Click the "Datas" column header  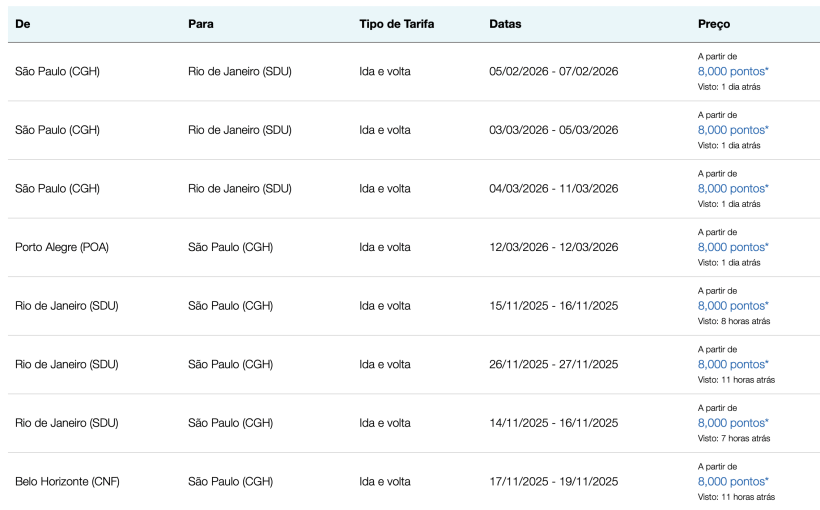(x=505, y=23)
